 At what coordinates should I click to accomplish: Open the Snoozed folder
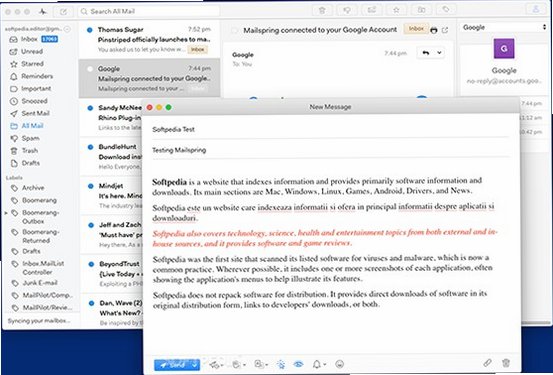click(x=29, y=101)
